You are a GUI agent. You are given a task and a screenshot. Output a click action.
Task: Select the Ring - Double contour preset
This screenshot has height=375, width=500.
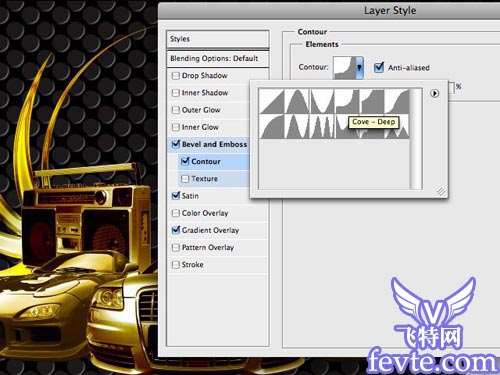click(x=322, y=126)
